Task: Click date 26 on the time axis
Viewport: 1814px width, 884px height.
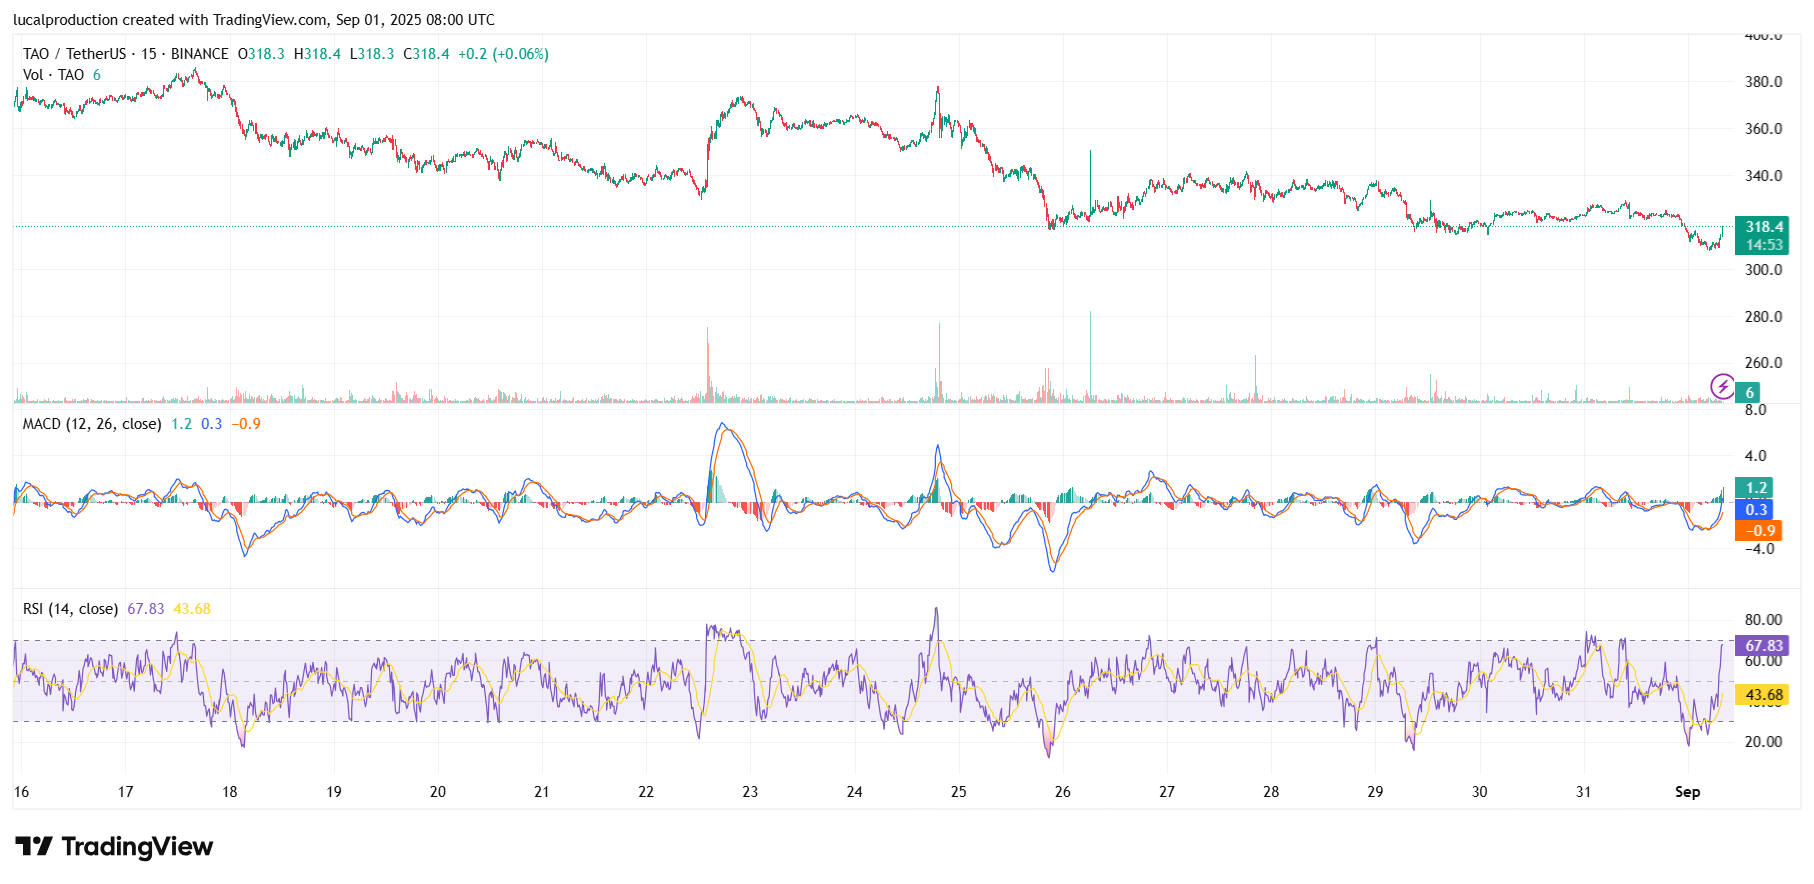Action: coord(1062,792)
